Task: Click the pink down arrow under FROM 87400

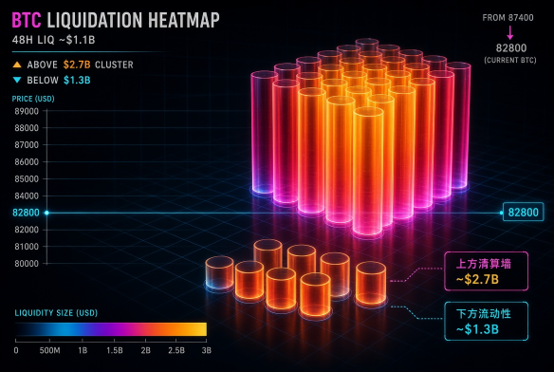Action: 510,33
